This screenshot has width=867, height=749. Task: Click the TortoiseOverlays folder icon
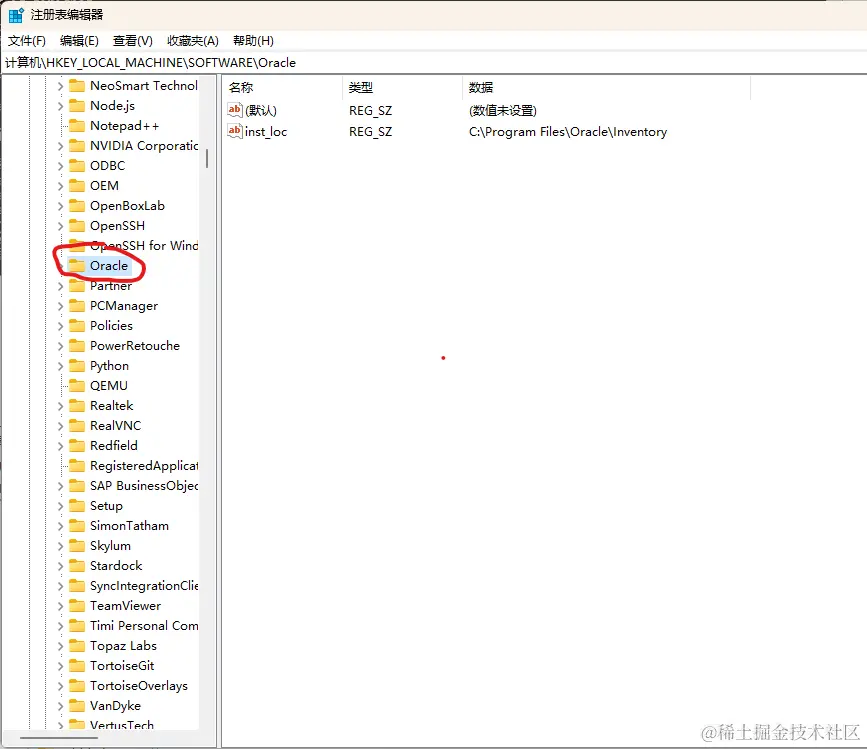tap(76, 685)
